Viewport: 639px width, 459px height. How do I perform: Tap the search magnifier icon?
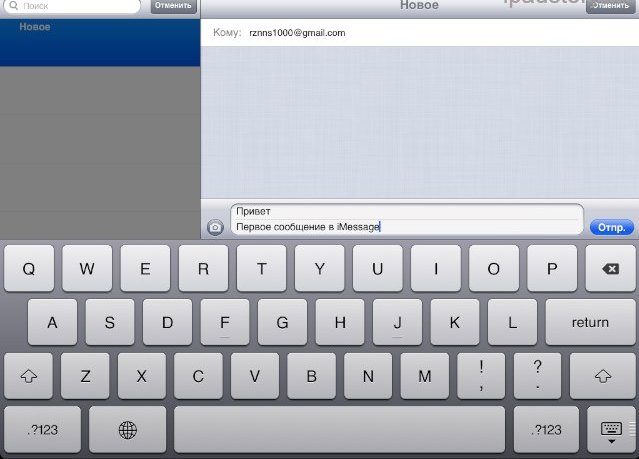click(x=13, y=6)
